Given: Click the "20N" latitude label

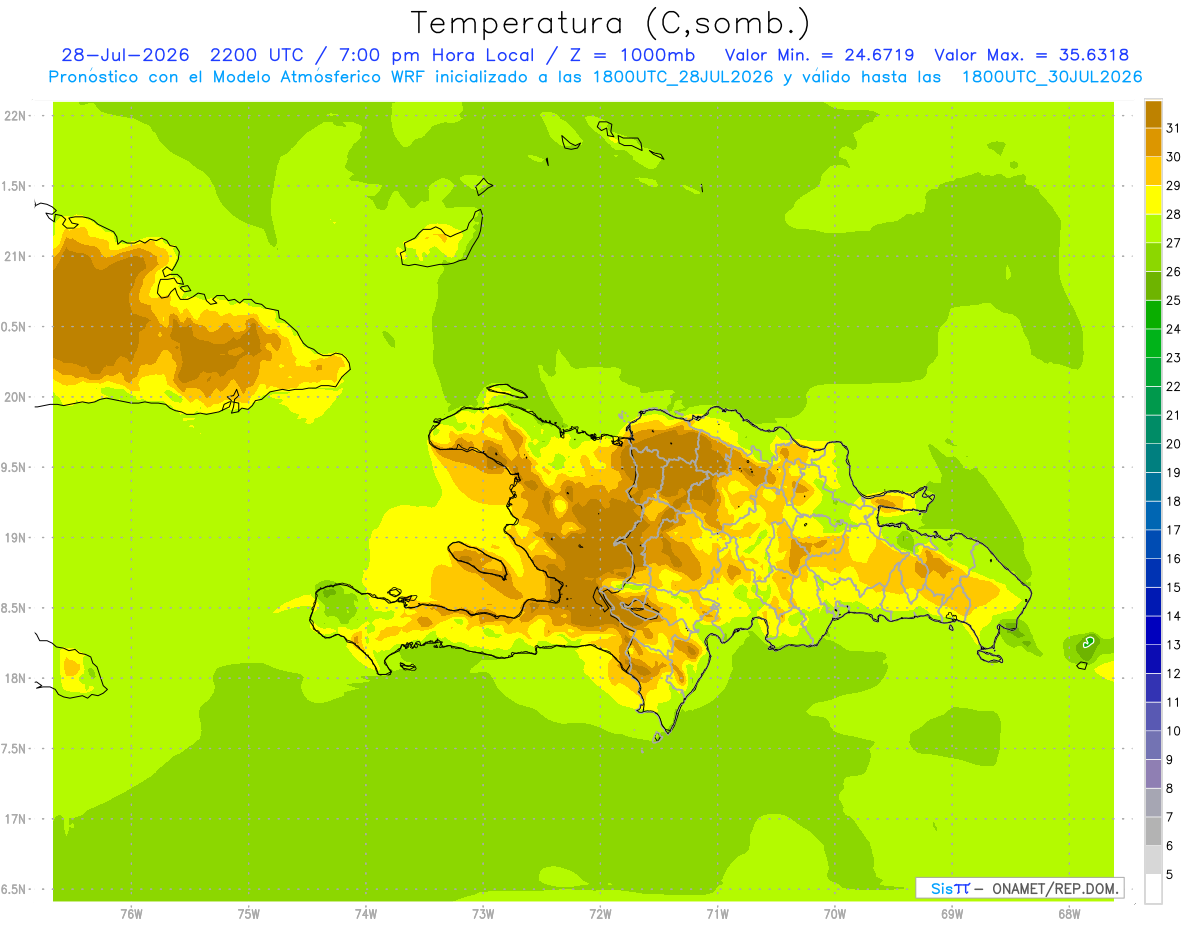Looking at the screenshot, I should [x=15, y=398].
